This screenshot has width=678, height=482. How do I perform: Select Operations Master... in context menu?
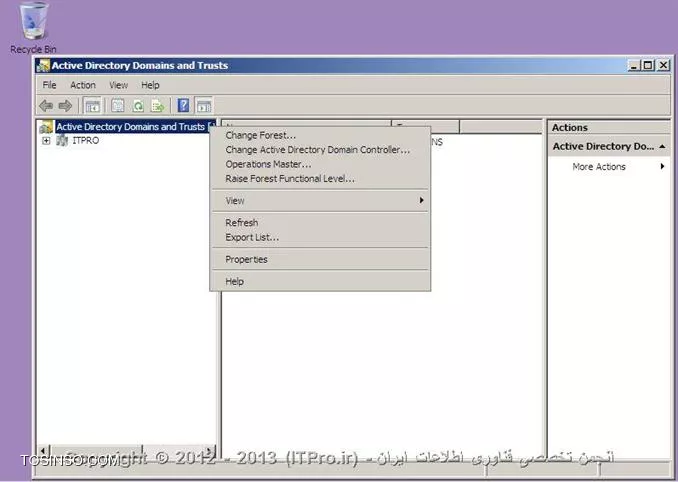[x=320, y=164]
